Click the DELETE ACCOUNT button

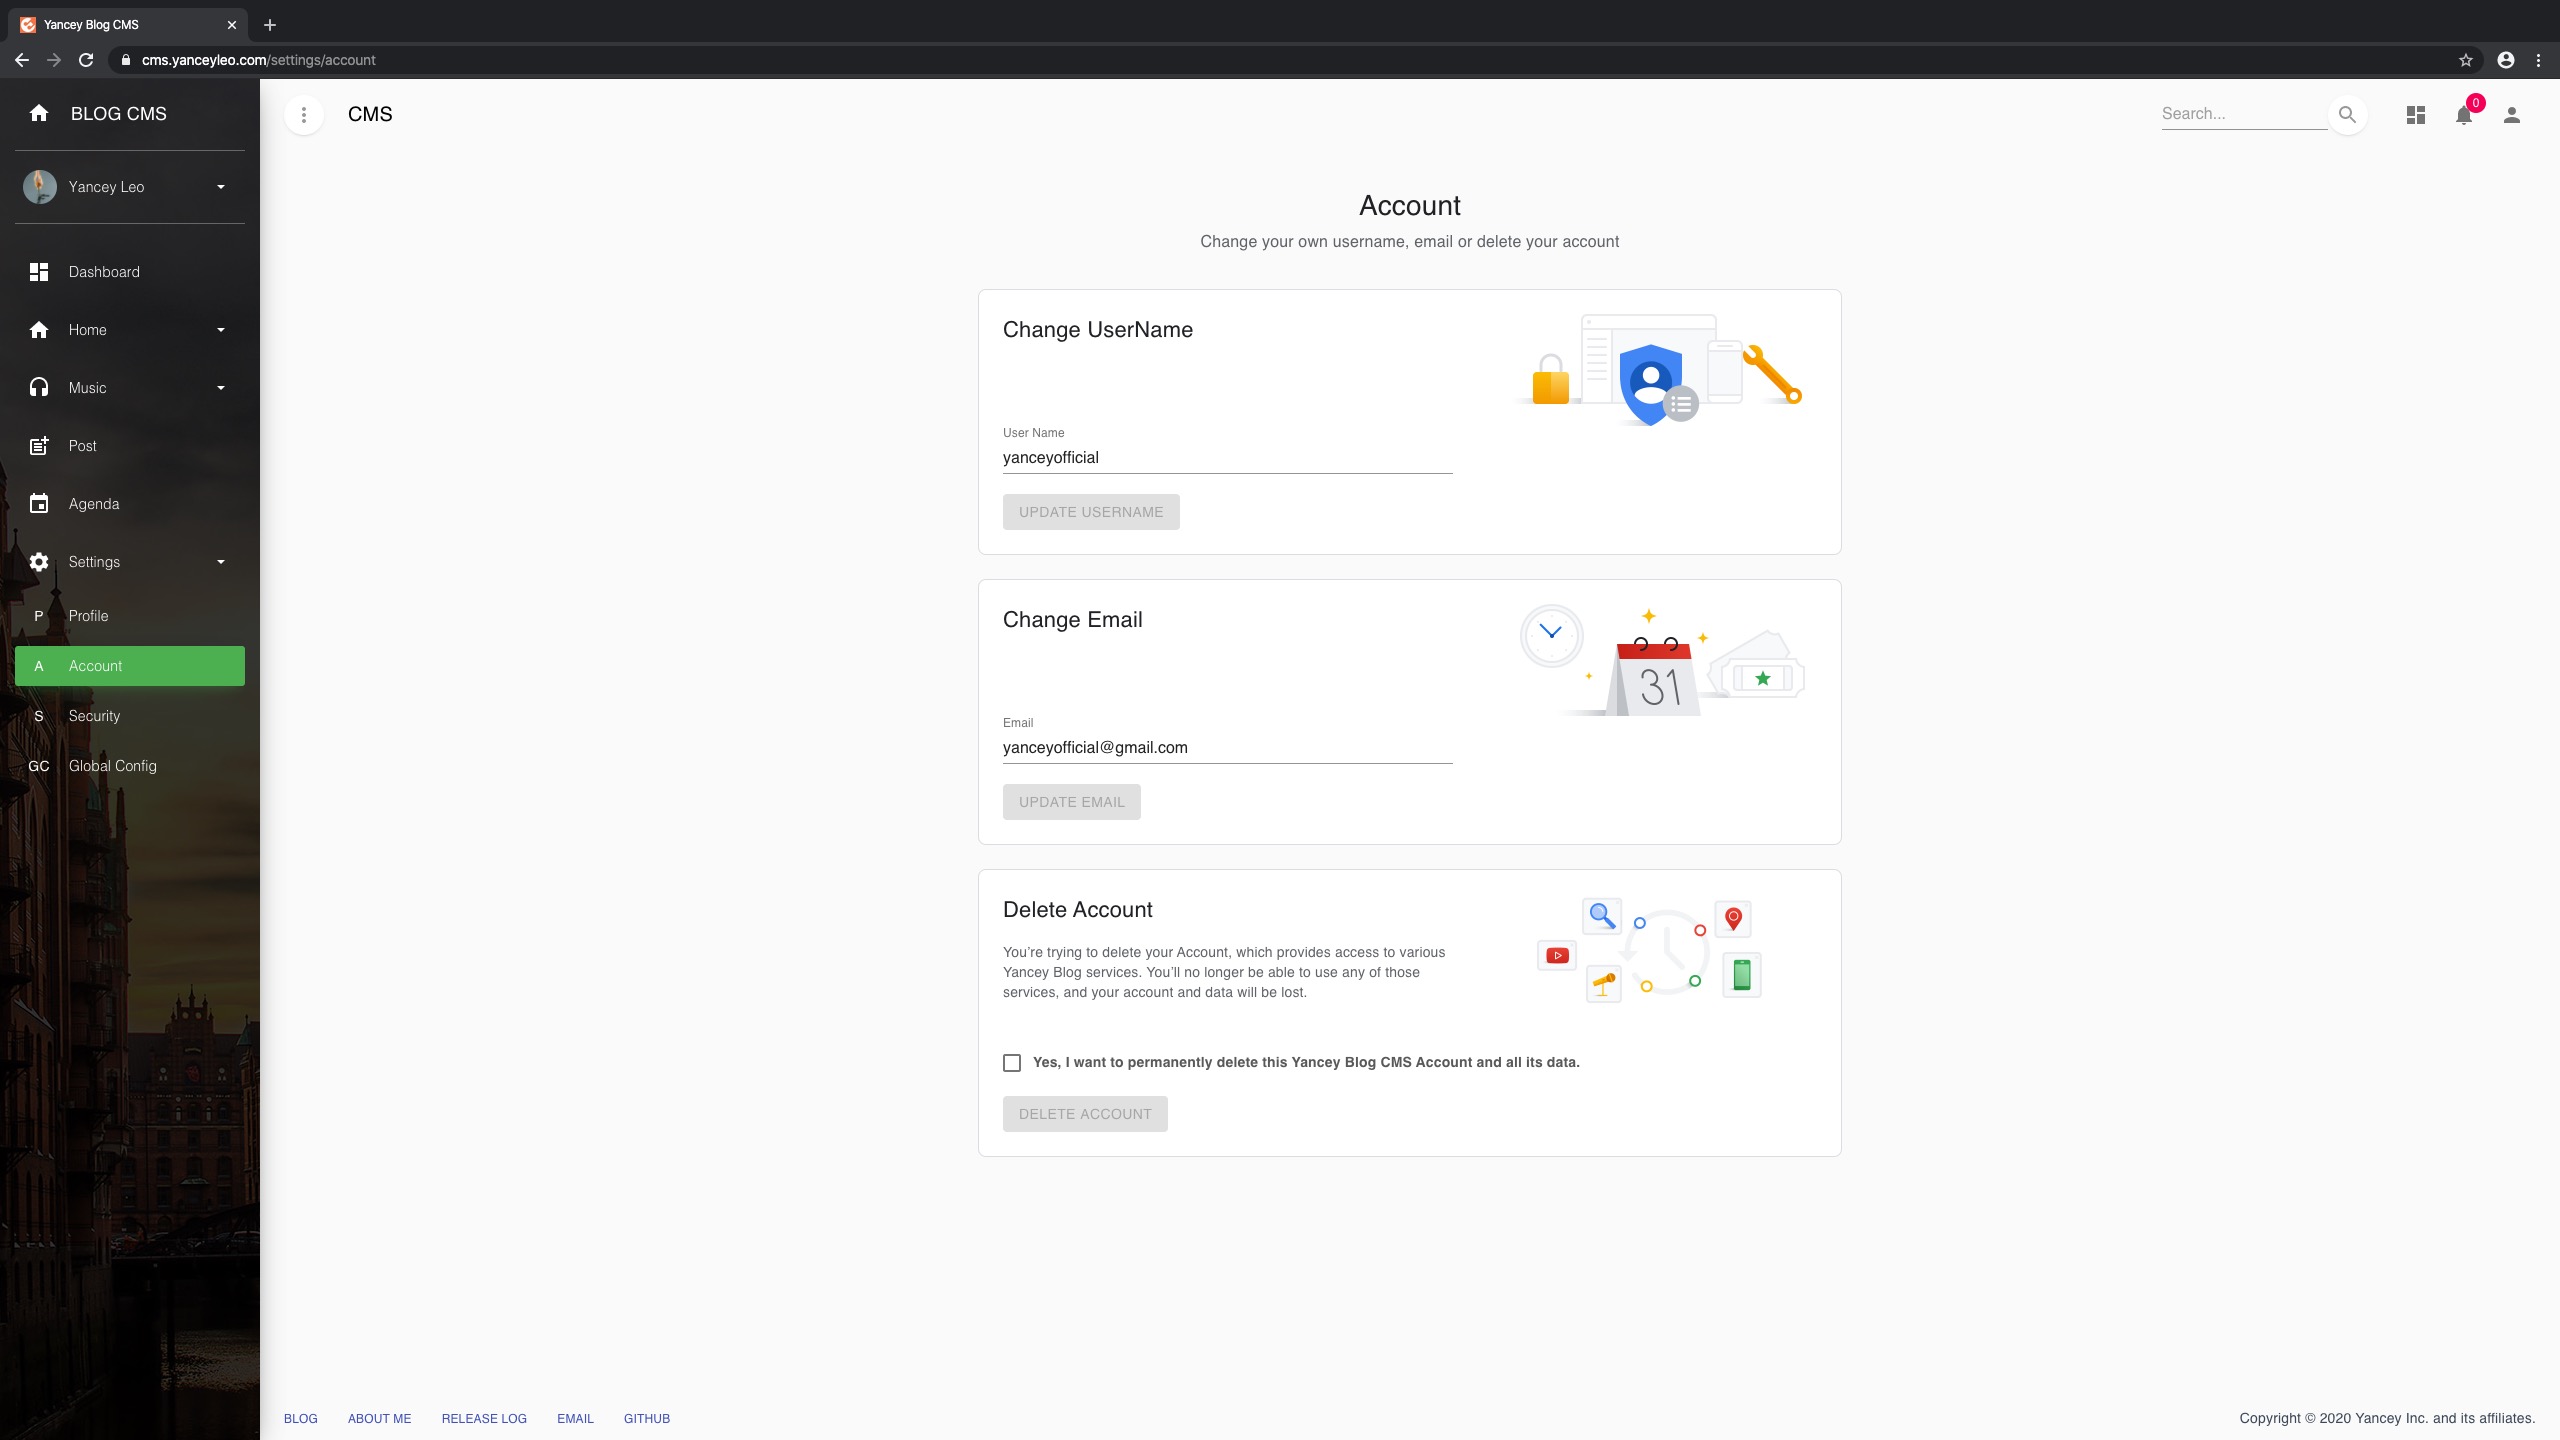pos(1085,1114)
